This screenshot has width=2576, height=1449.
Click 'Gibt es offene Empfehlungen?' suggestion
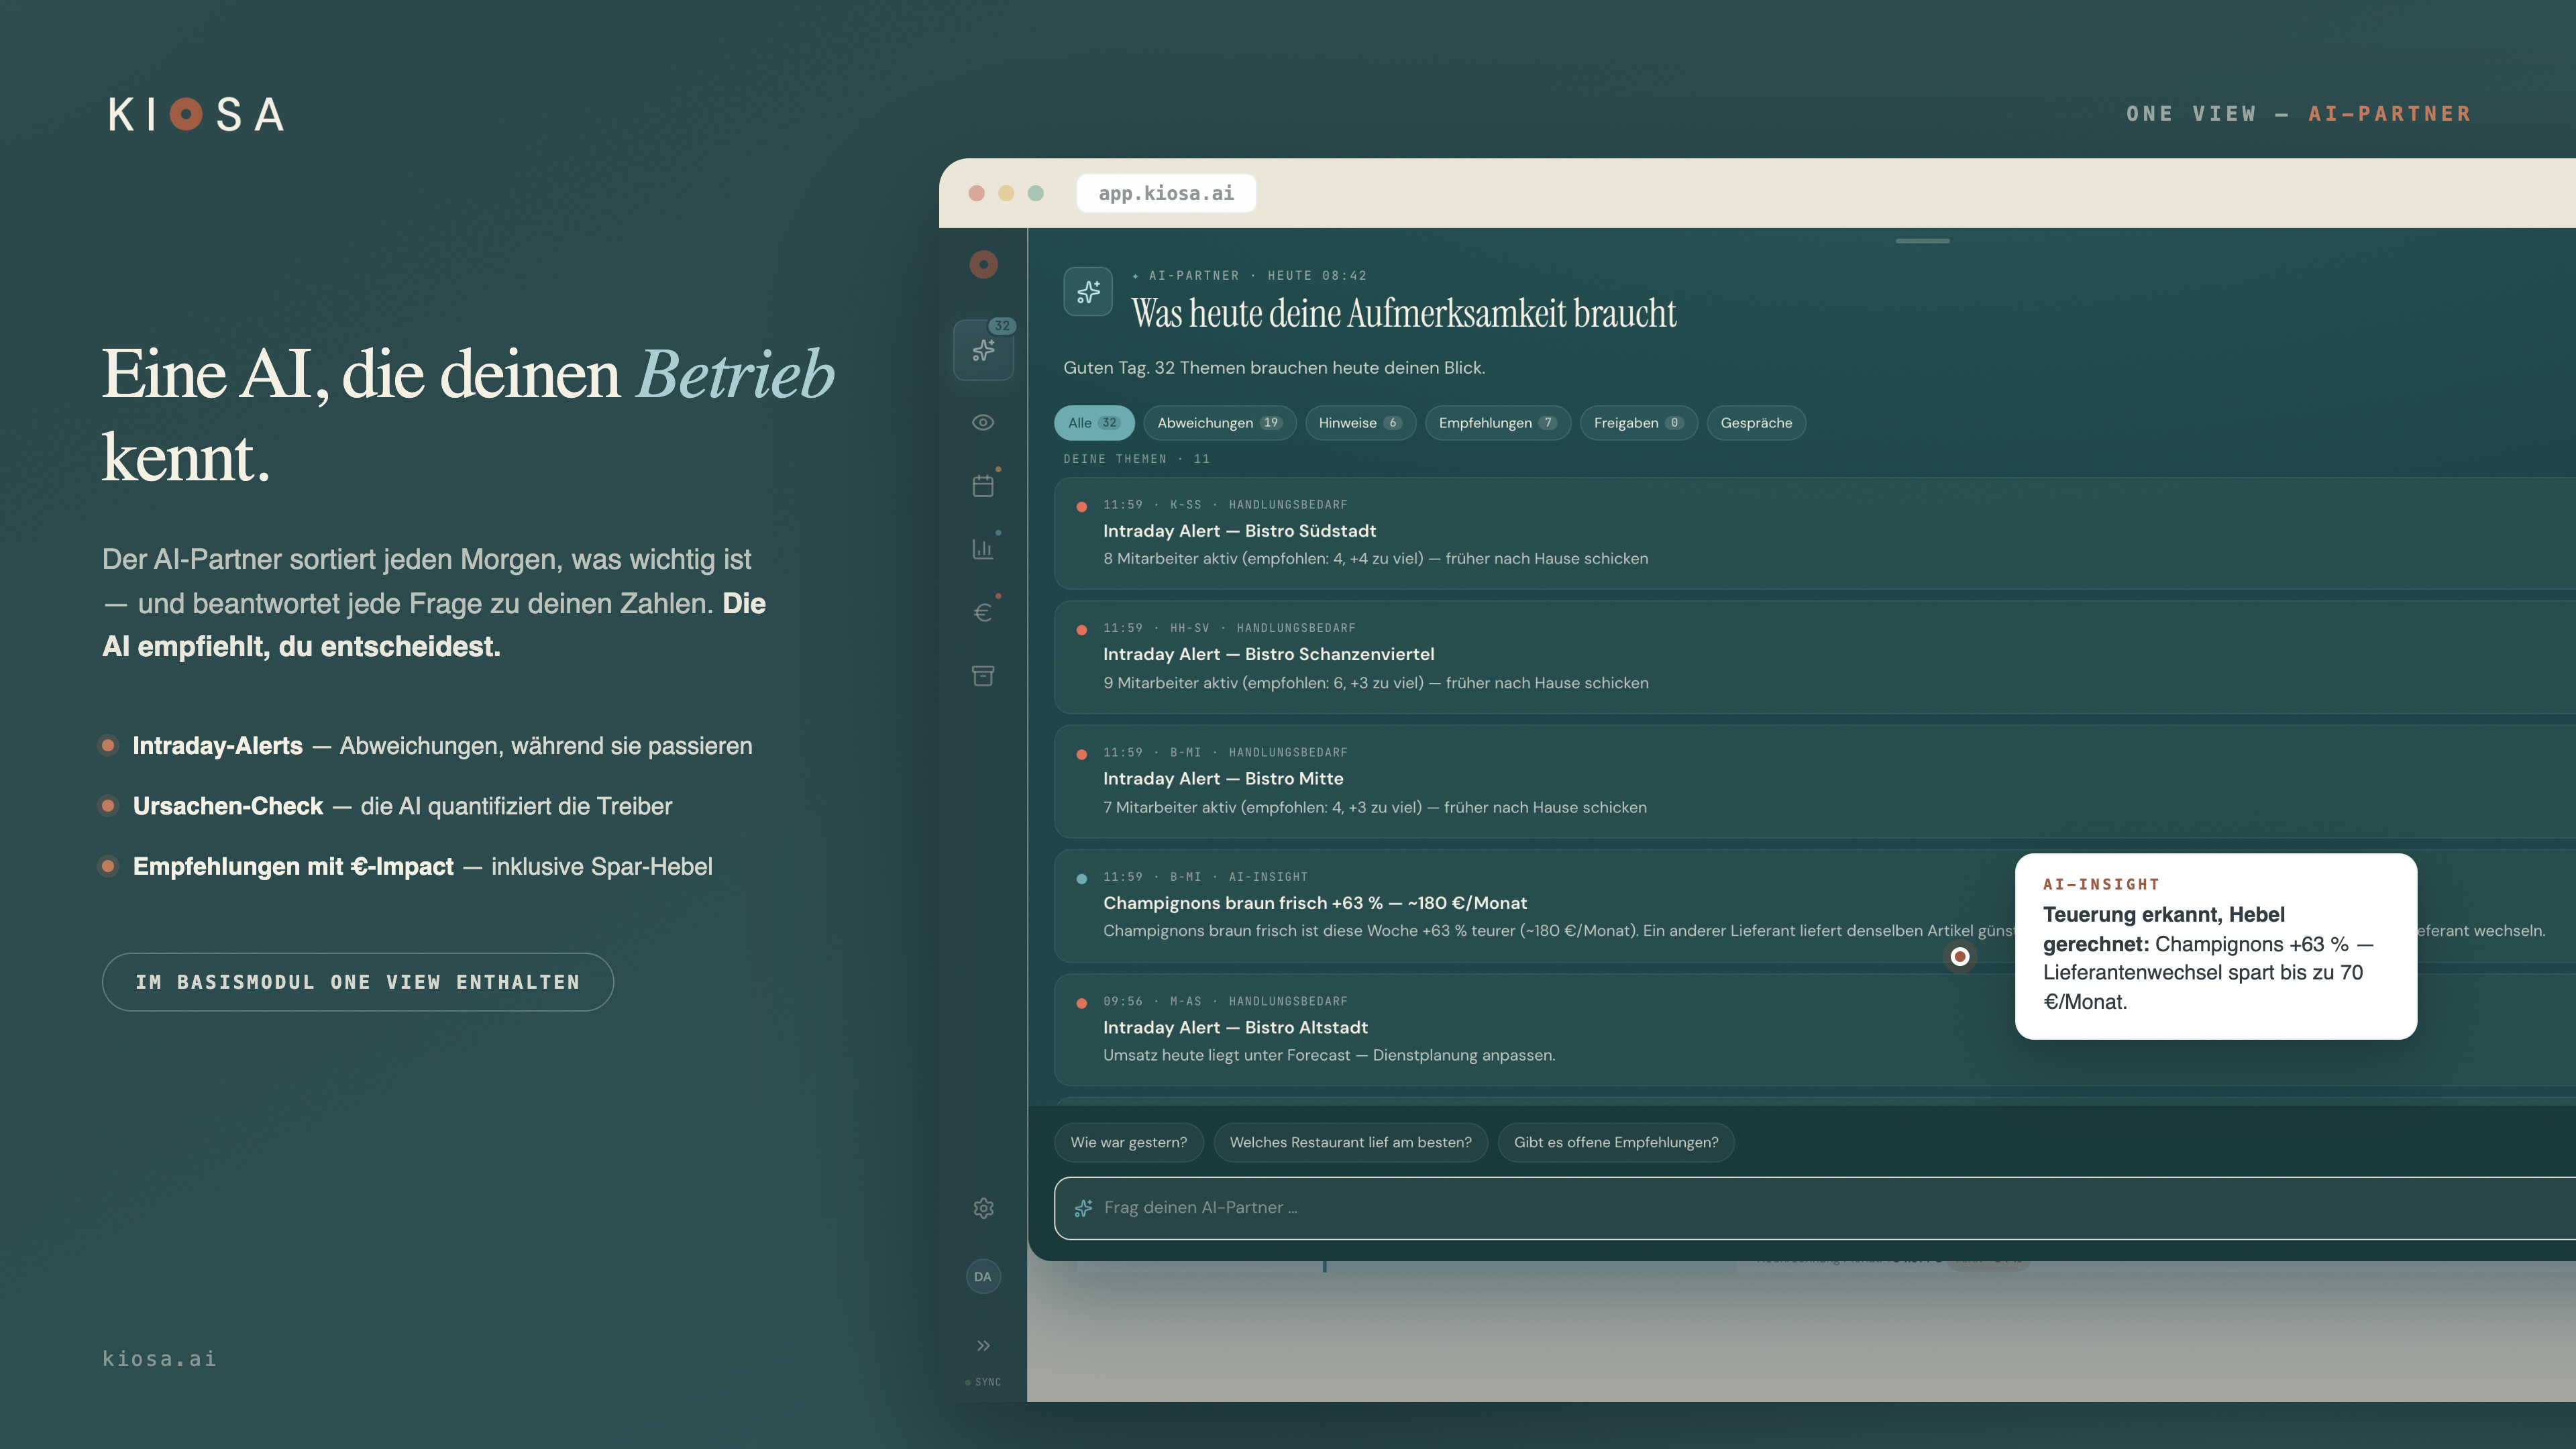1615,1142
